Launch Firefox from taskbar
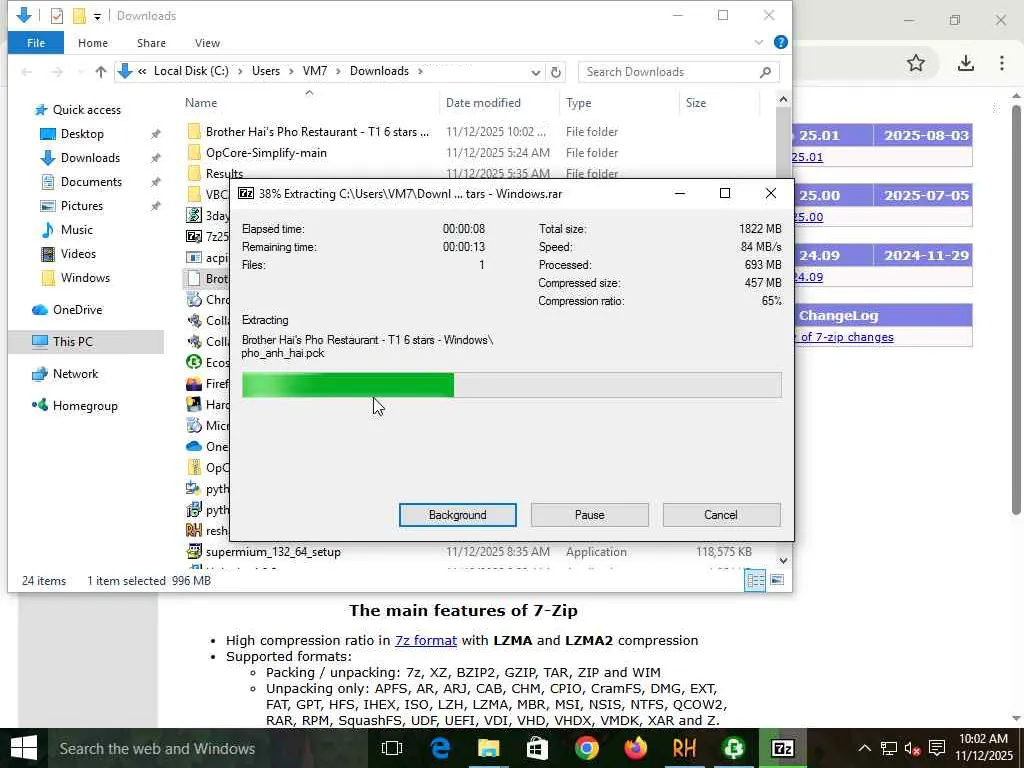Viewport: 1024px width, 768px height. (x=635, y=748)
